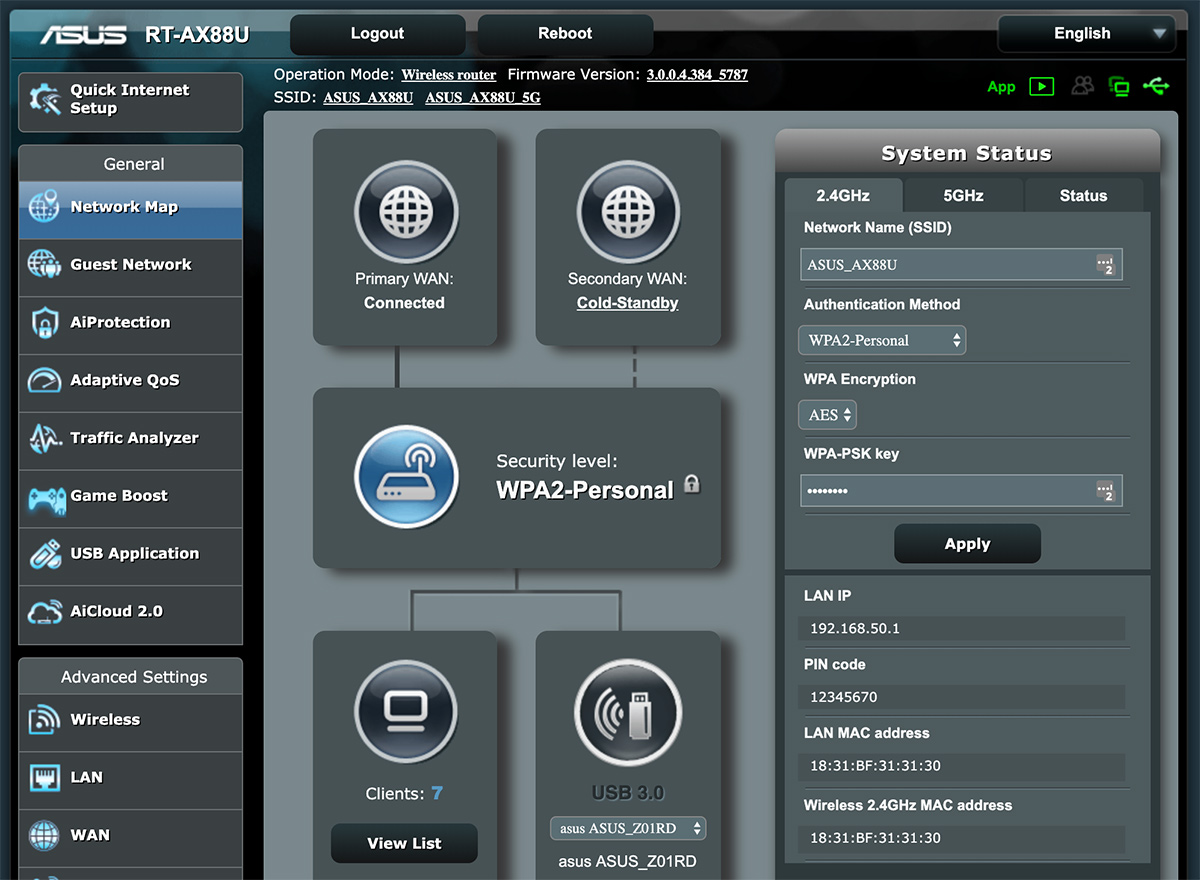This screenshot has height=880, width=1200.
Task: Switch to the 5GHz tab
Action: (x=963, y=196)
